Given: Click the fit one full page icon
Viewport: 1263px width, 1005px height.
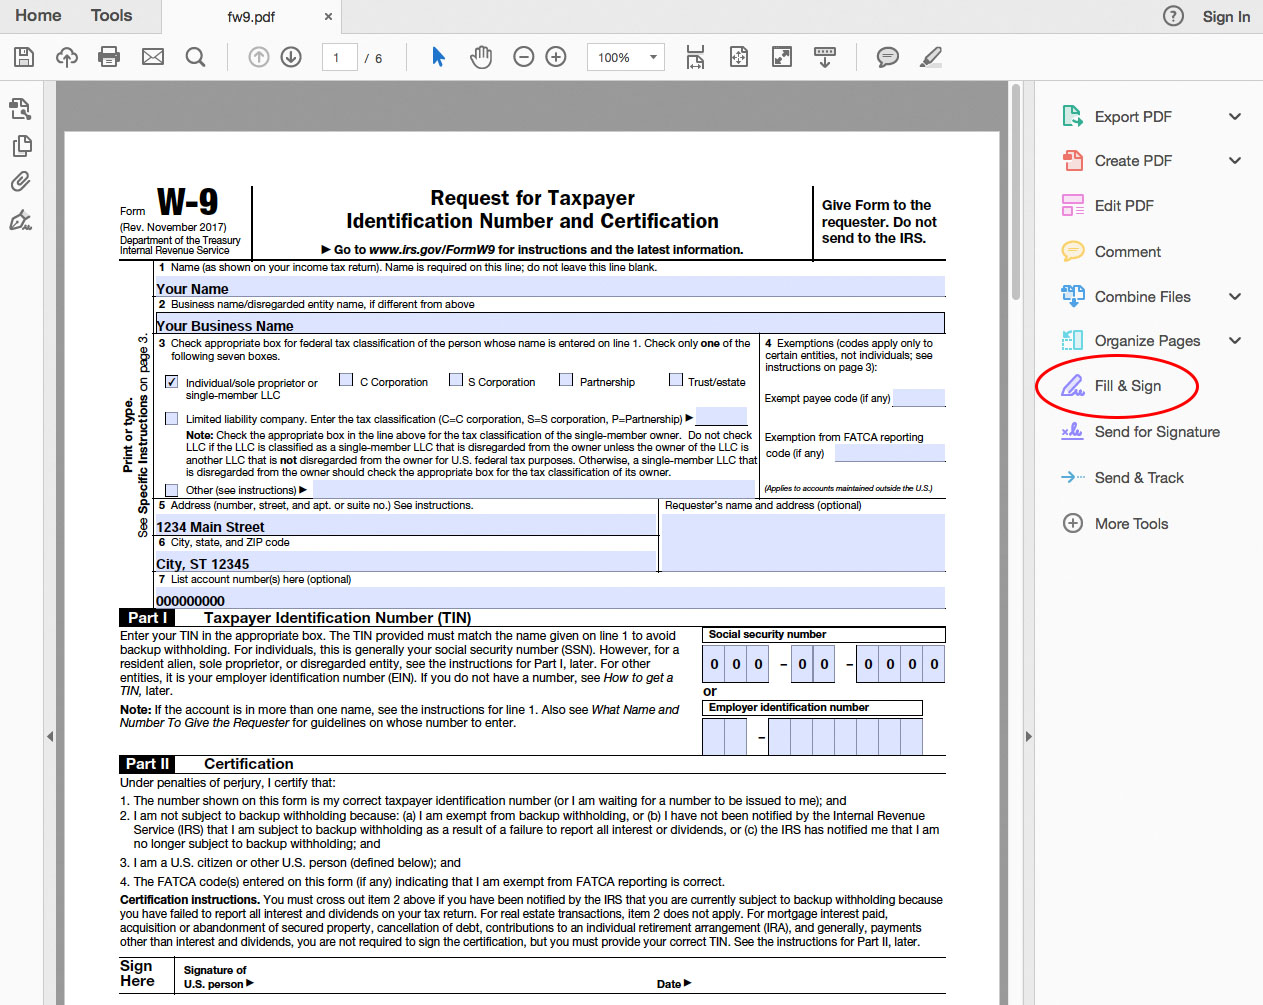Looking at the screenshot, I should click(738, 57).
